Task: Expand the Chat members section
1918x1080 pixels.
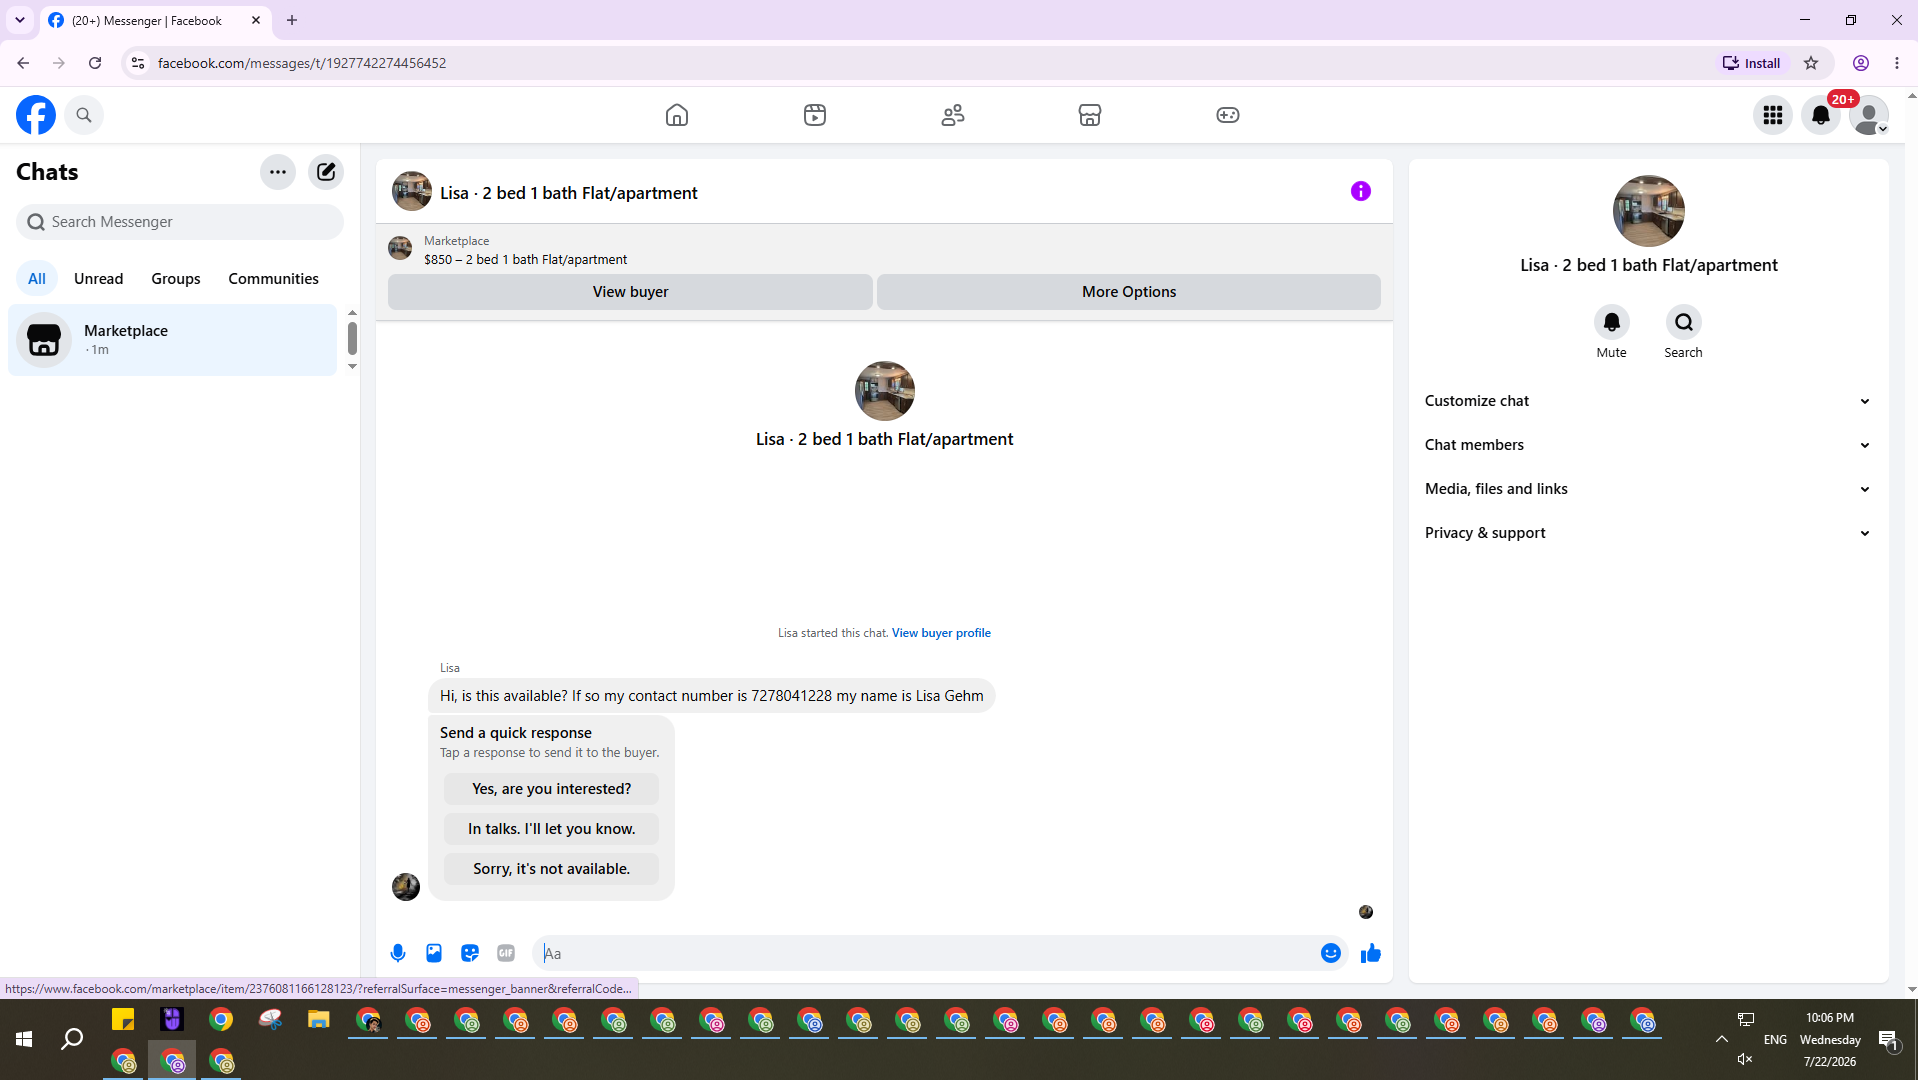Action: click(1648, 445)
